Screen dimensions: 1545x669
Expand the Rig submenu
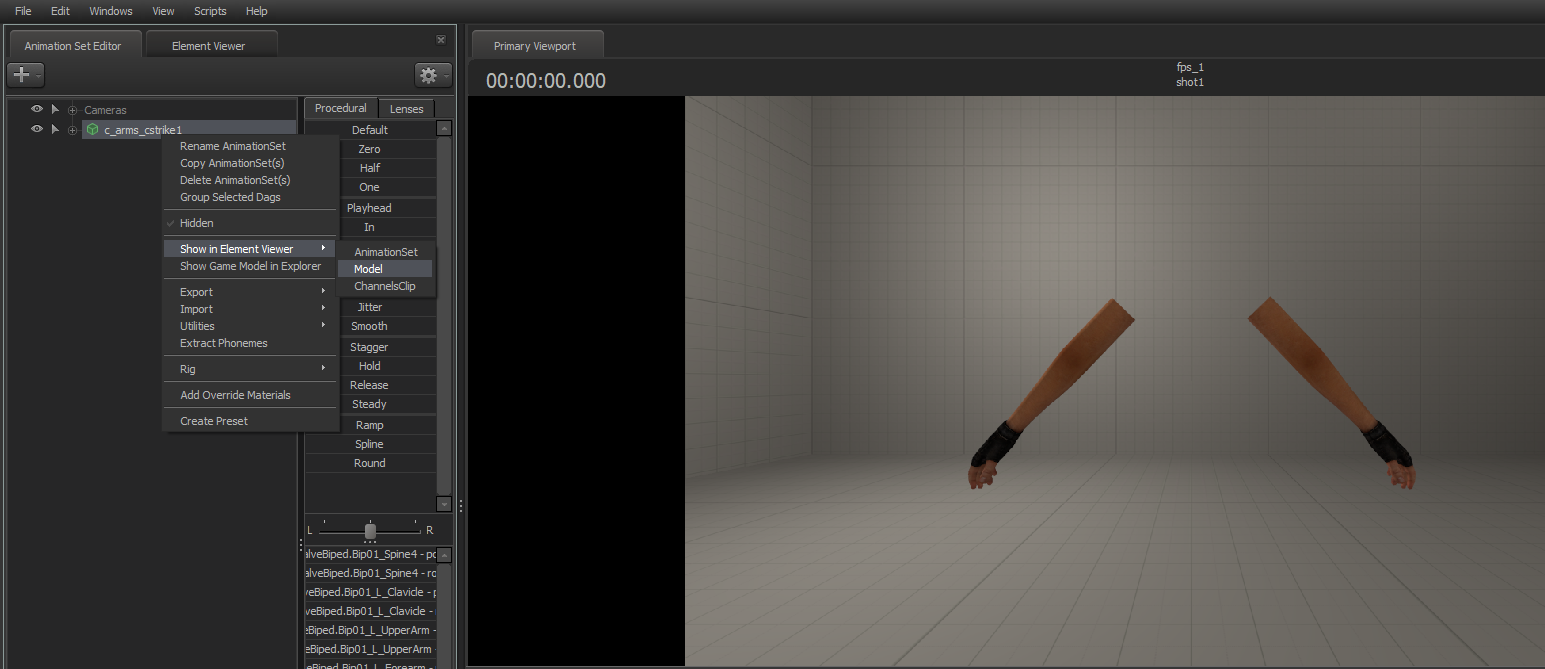click(250, 369)
